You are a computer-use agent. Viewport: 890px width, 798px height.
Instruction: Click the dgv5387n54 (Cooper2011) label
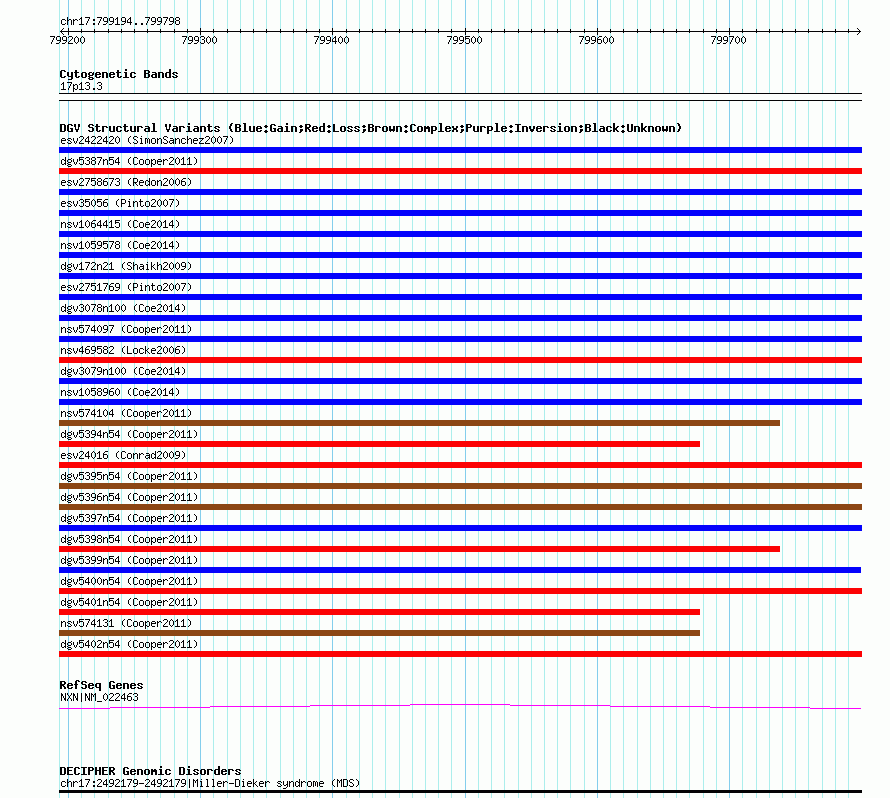point(129,161)
